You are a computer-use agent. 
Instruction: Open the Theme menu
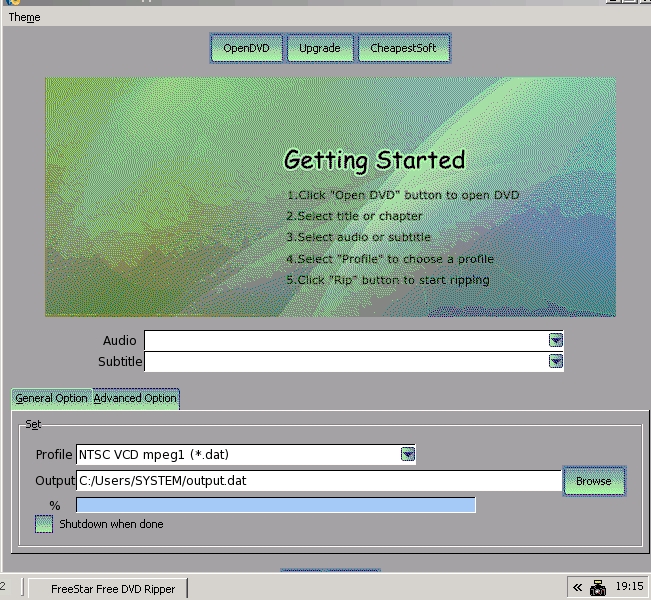point(24,17)
